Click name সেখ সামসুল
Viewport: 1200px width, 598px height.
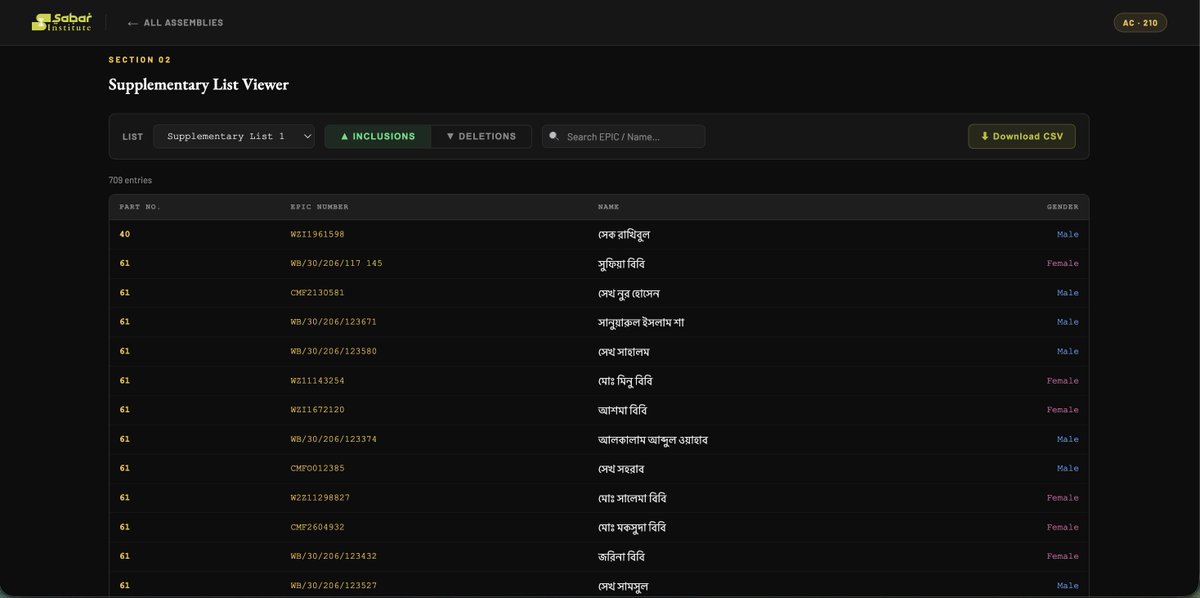click(623, 585)
